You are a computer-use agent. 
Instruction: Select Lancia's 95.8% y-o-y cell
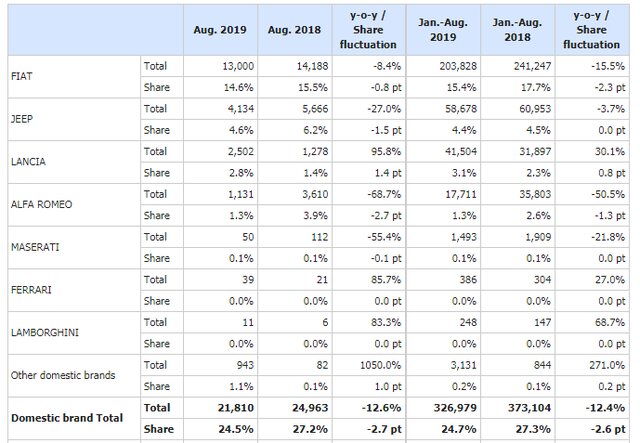click(x=369, y=151)
